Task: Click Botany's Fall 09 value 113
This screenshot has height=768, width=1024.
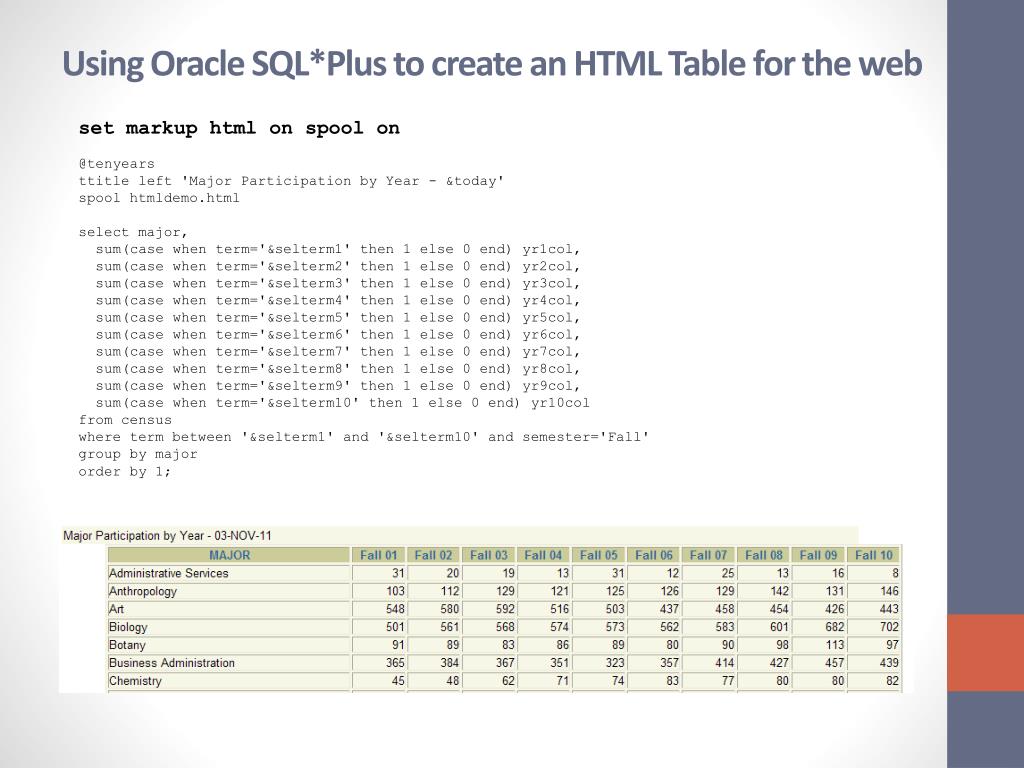Action: coord(834,645)
